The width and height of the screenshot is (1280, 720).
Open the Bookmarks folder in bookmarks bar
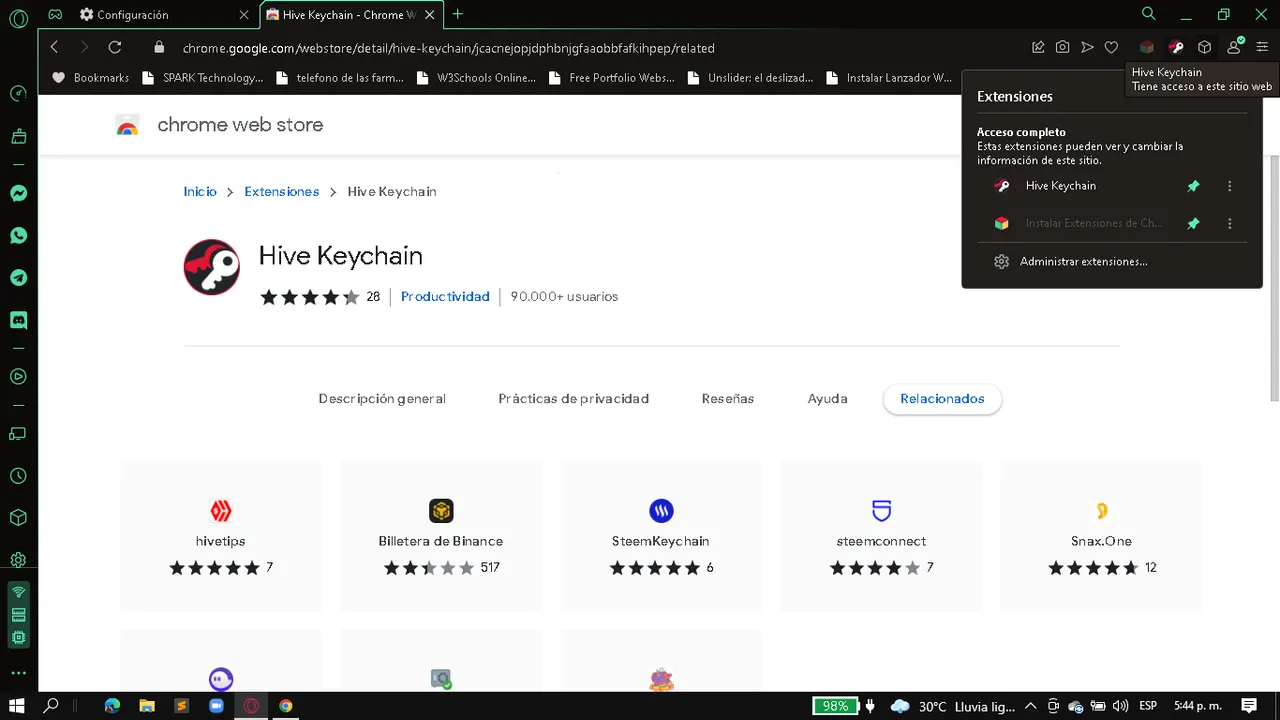[90, 78]
